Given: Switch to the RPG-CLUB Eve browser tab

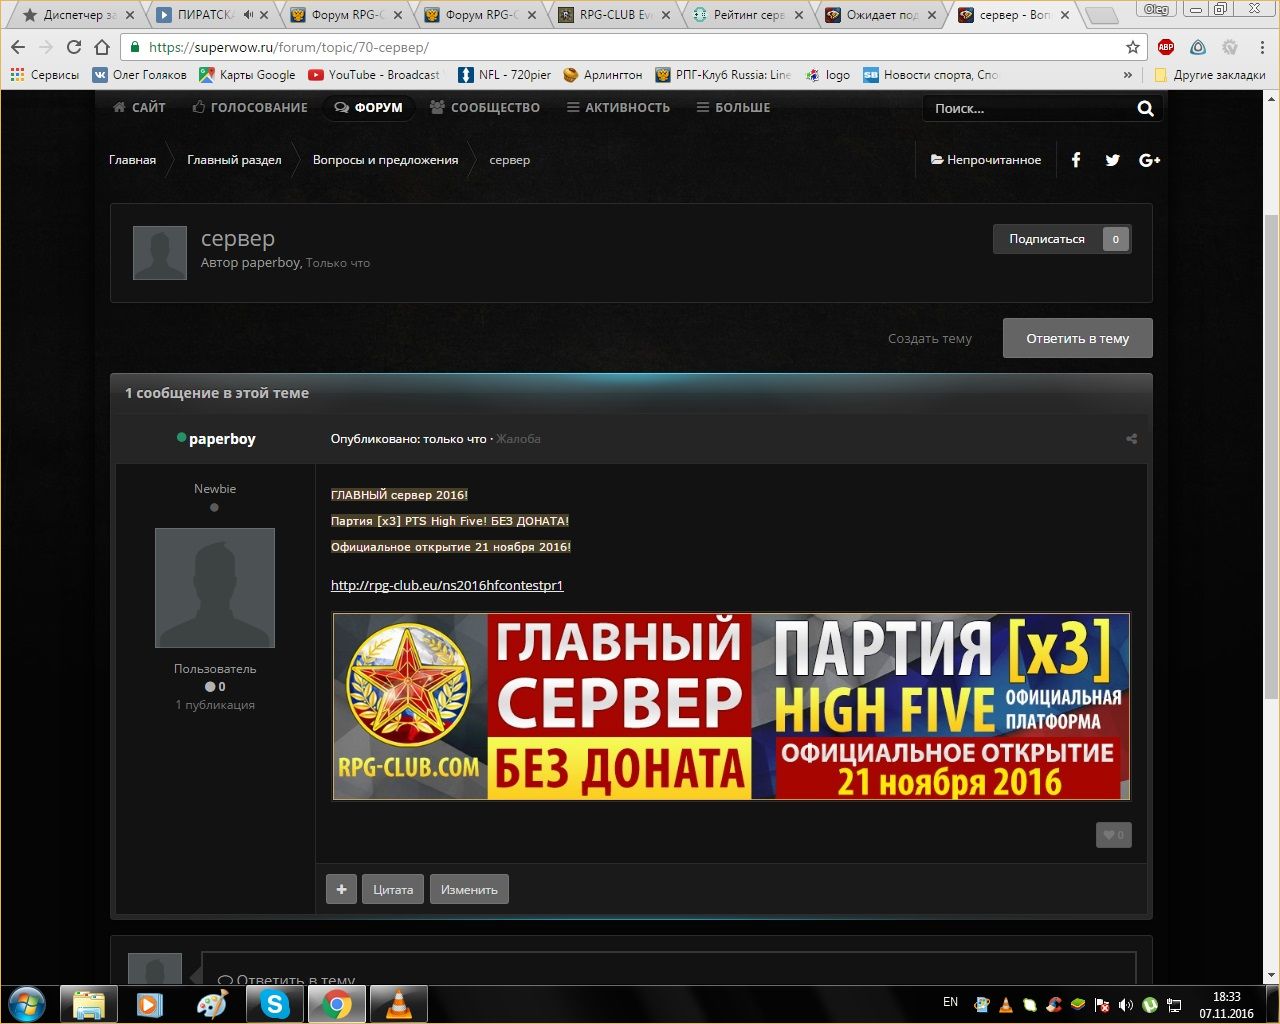Looking at the screenshot, I should pyautogui.click(x=615, y=15).
